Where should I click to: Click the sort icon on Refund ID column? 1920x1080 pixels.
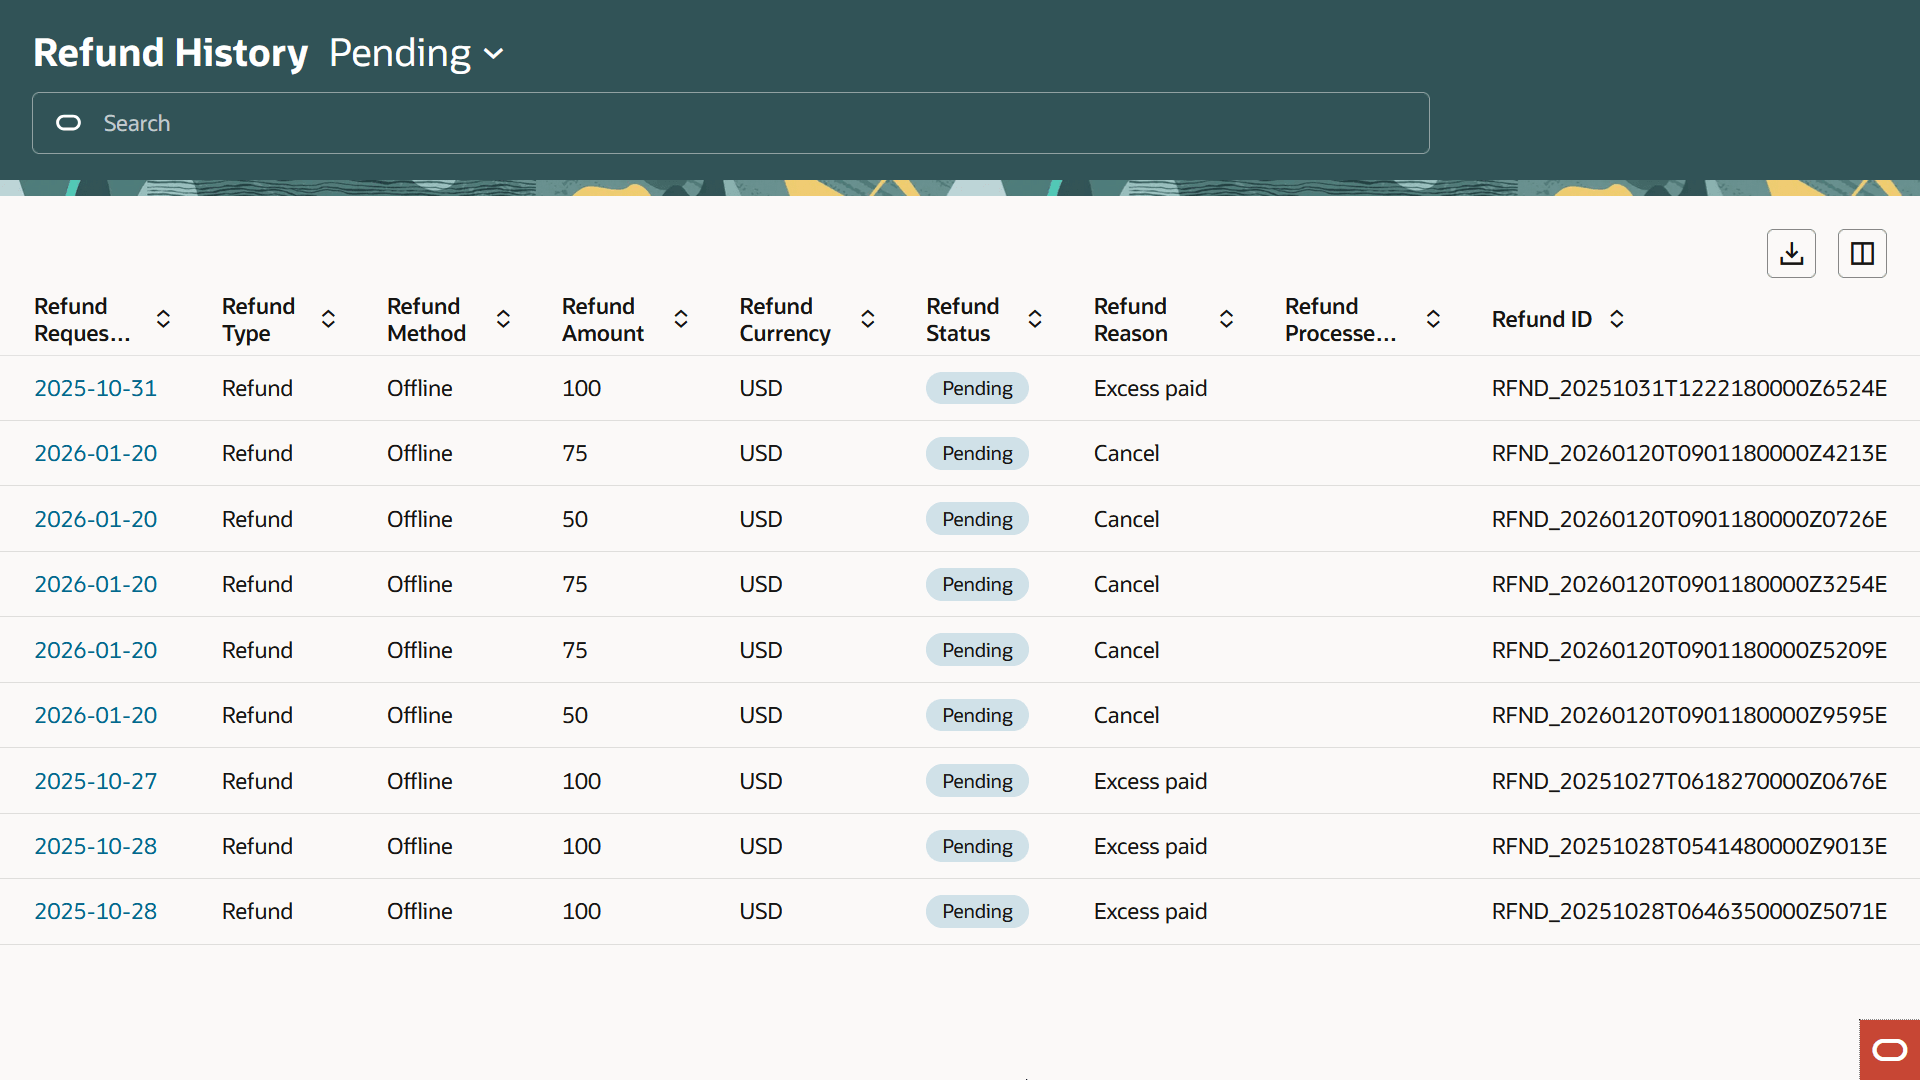[1618, 319]
